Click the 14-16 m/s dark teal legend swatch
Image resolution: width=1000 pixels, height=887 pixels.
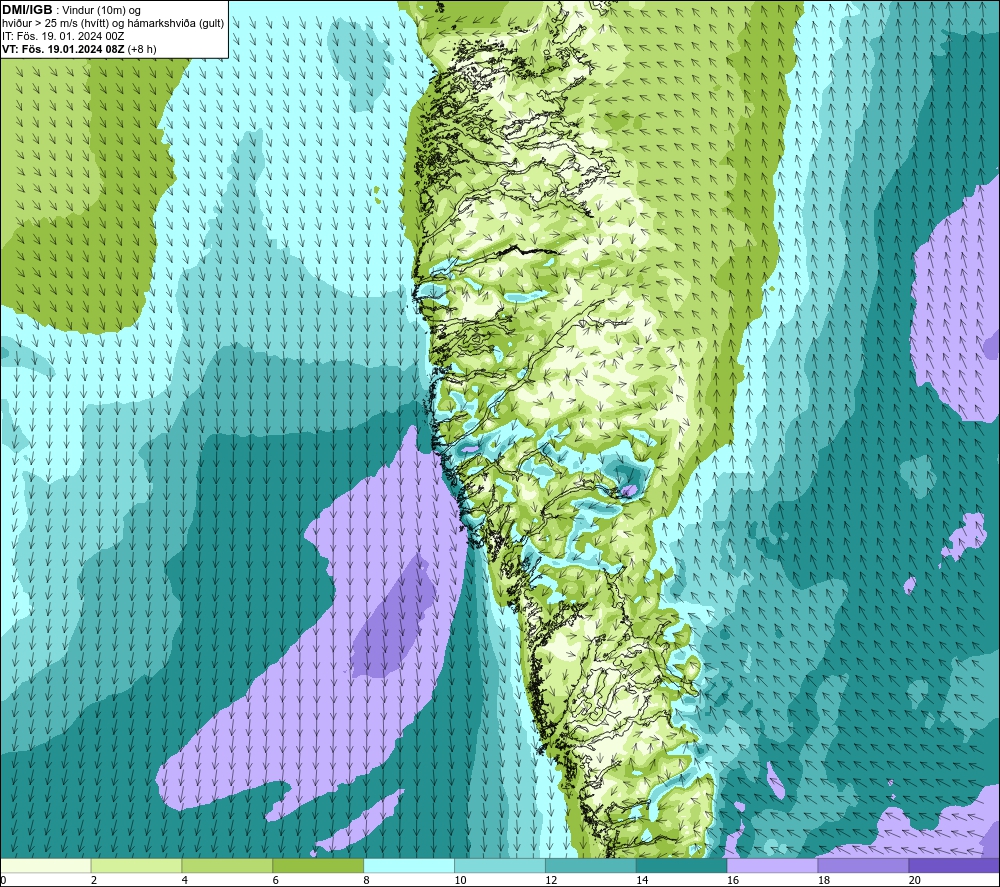pyautogui.click(x=681, y=865)
